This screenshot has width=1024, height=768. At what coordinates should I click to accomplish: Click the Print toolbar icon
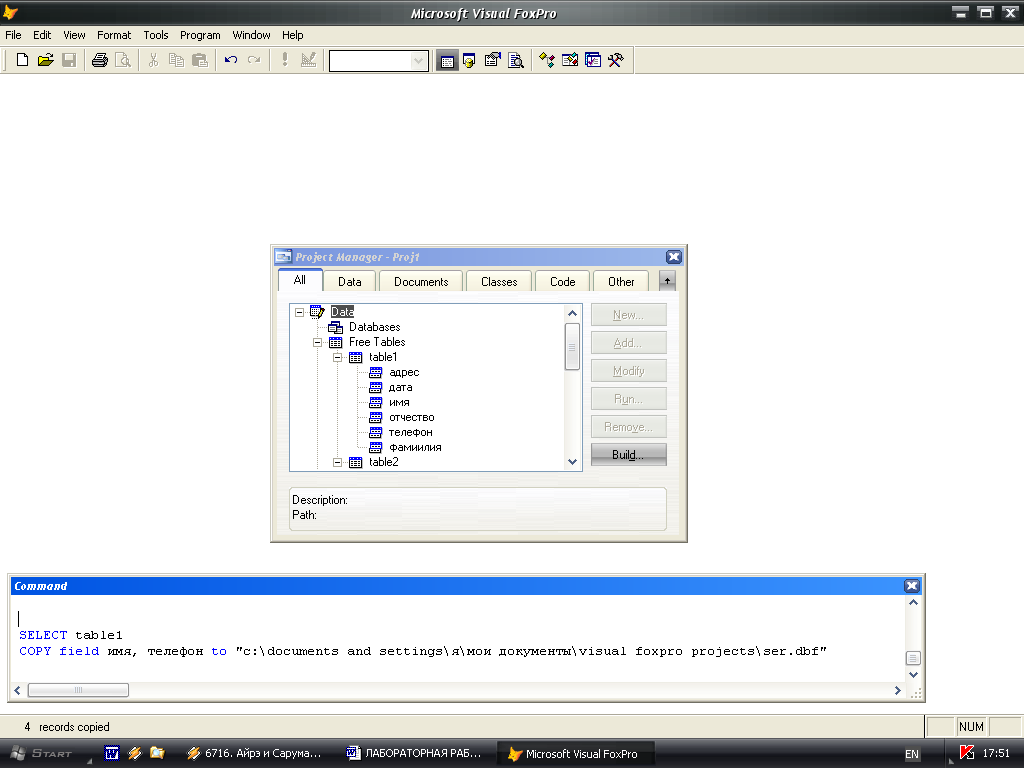pyautogui.click(x=99, y=60)
